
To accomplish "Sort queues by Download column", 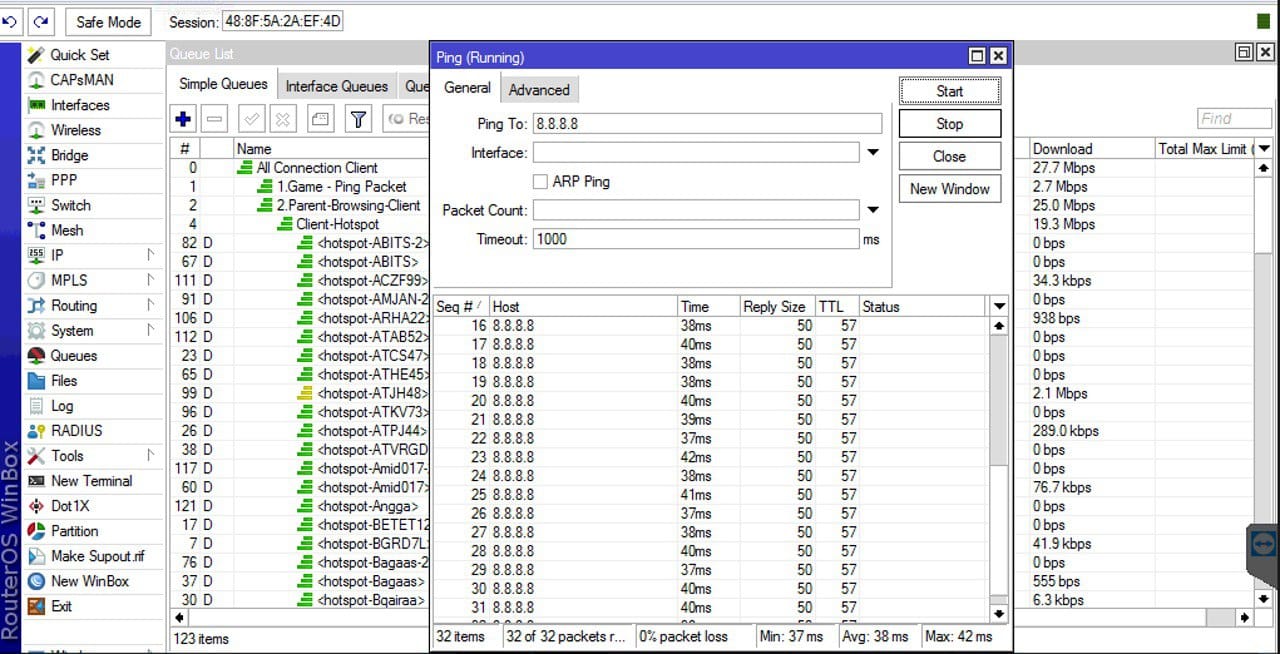I will click(x=1092, y=149).
